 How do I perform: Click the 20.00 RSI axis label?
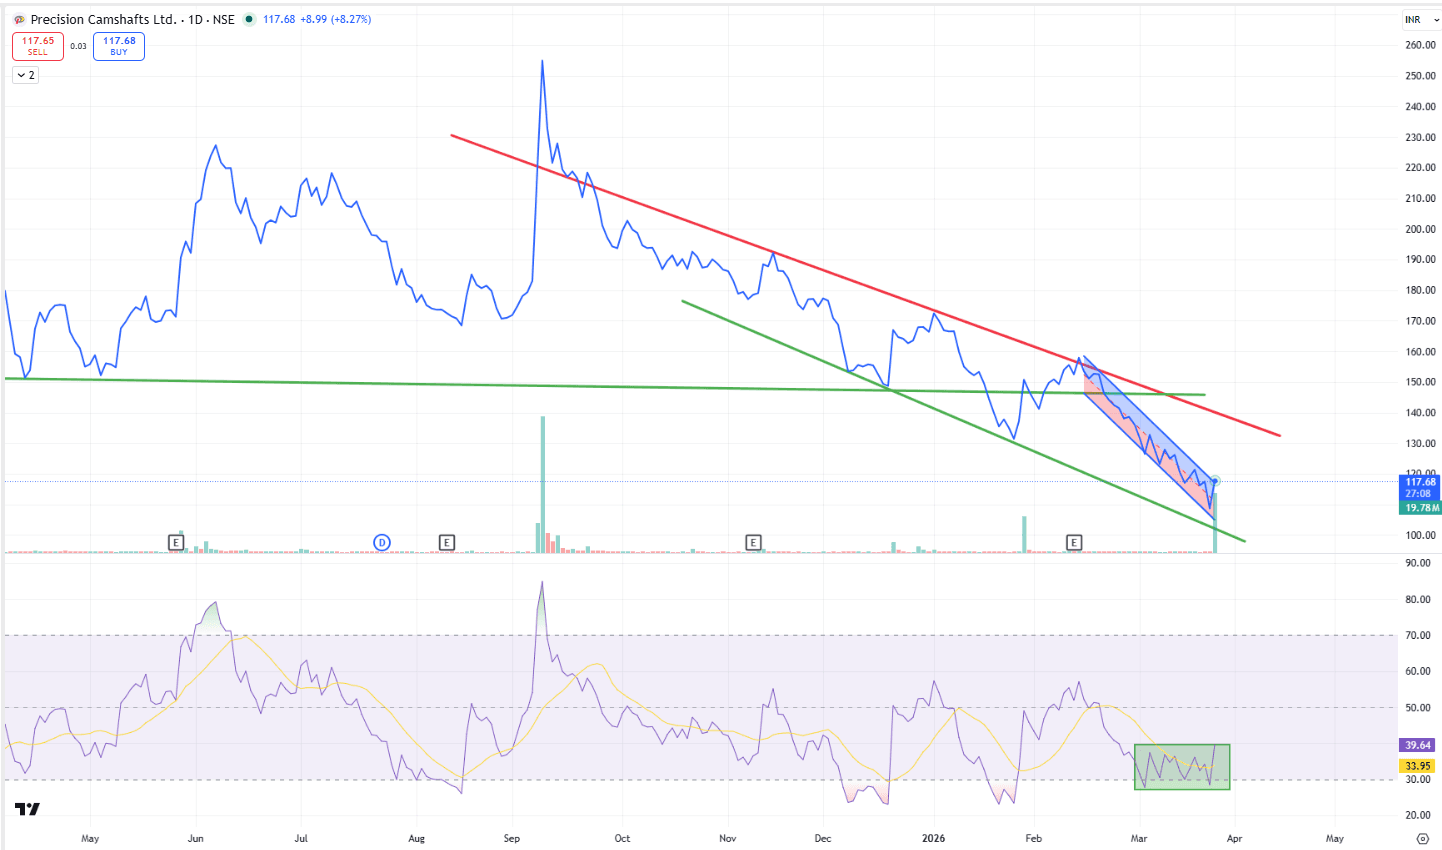point(1418,816)
